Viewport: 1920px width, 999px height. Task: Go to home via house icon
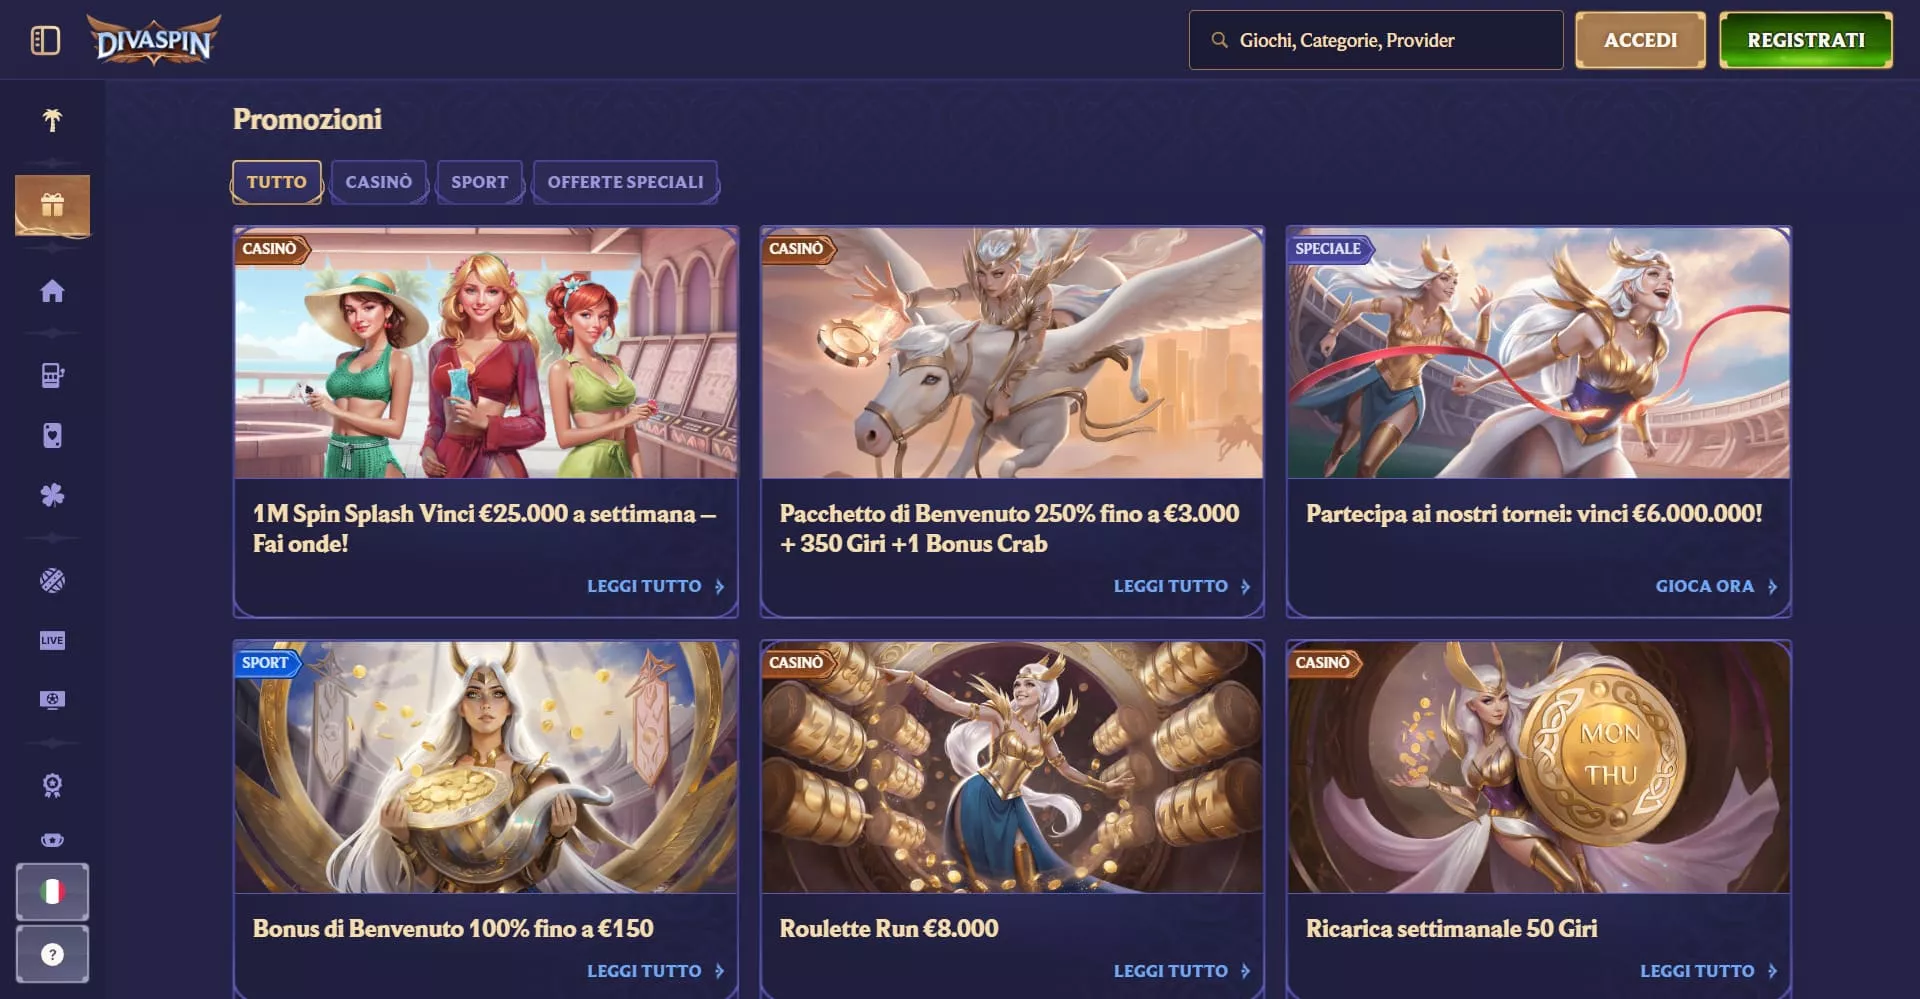[52, 291]
